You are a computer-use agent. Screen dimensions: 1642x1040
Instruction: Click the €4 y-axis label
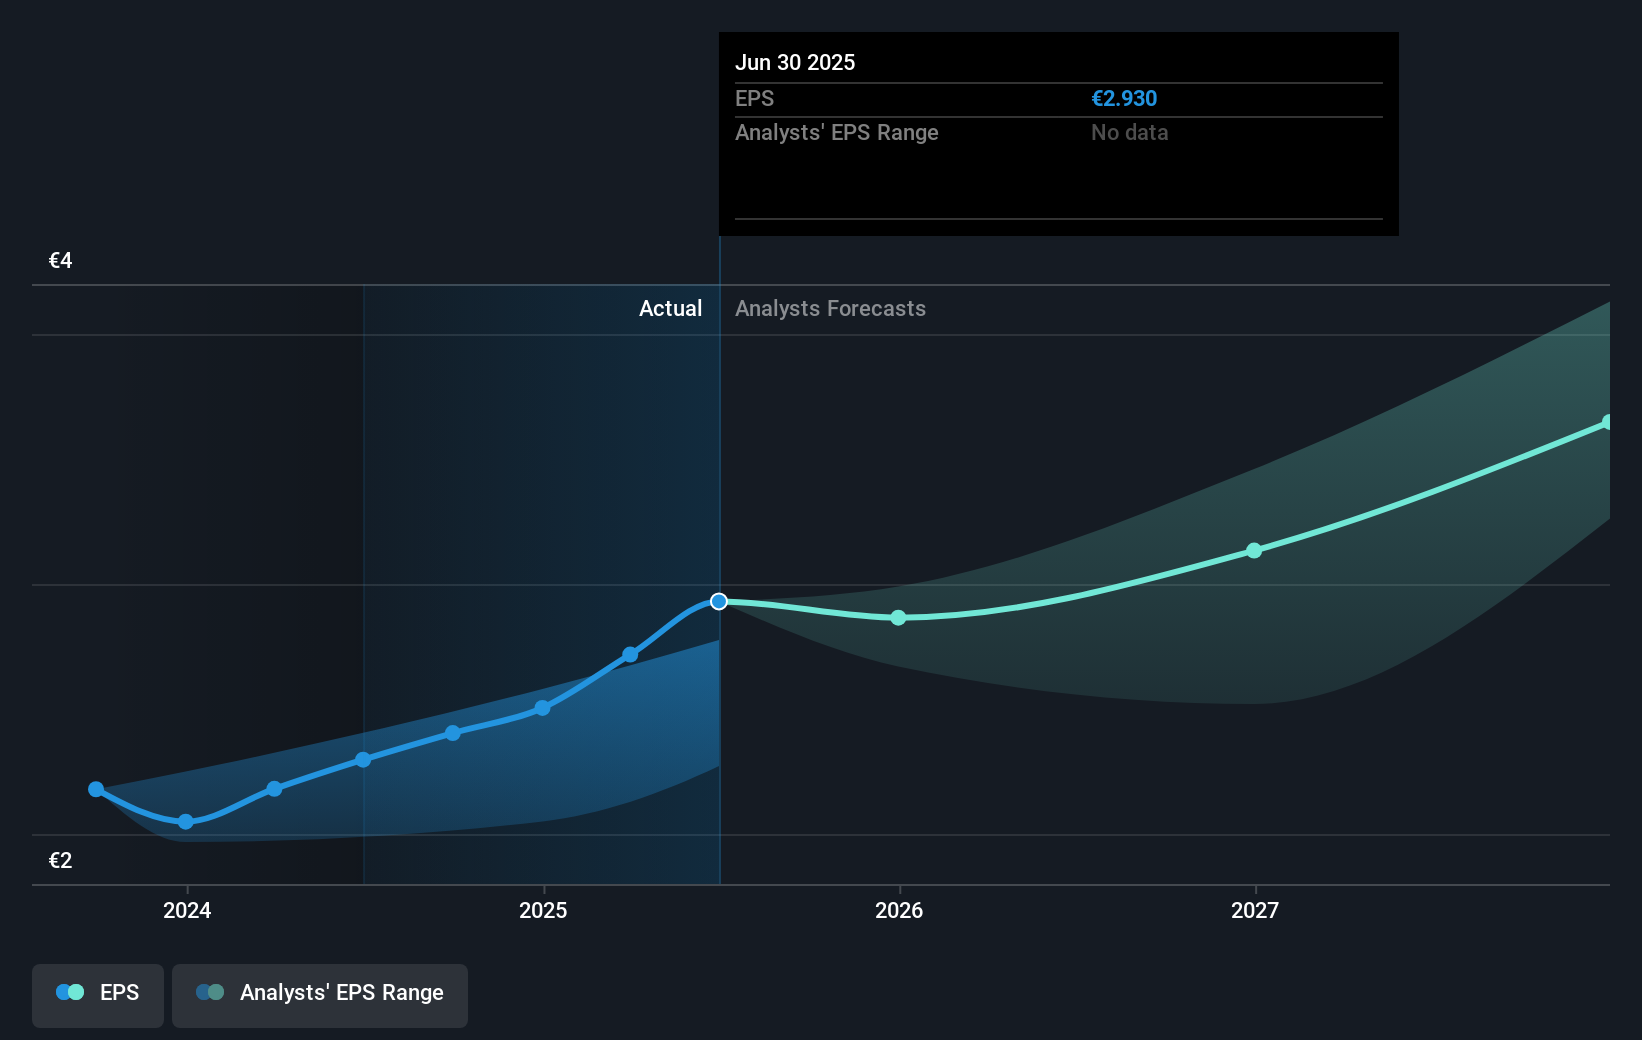(x=61, y=261)
